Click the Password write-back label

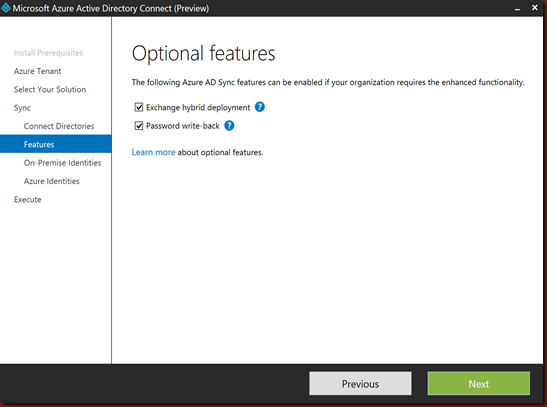tap(183, 126)
